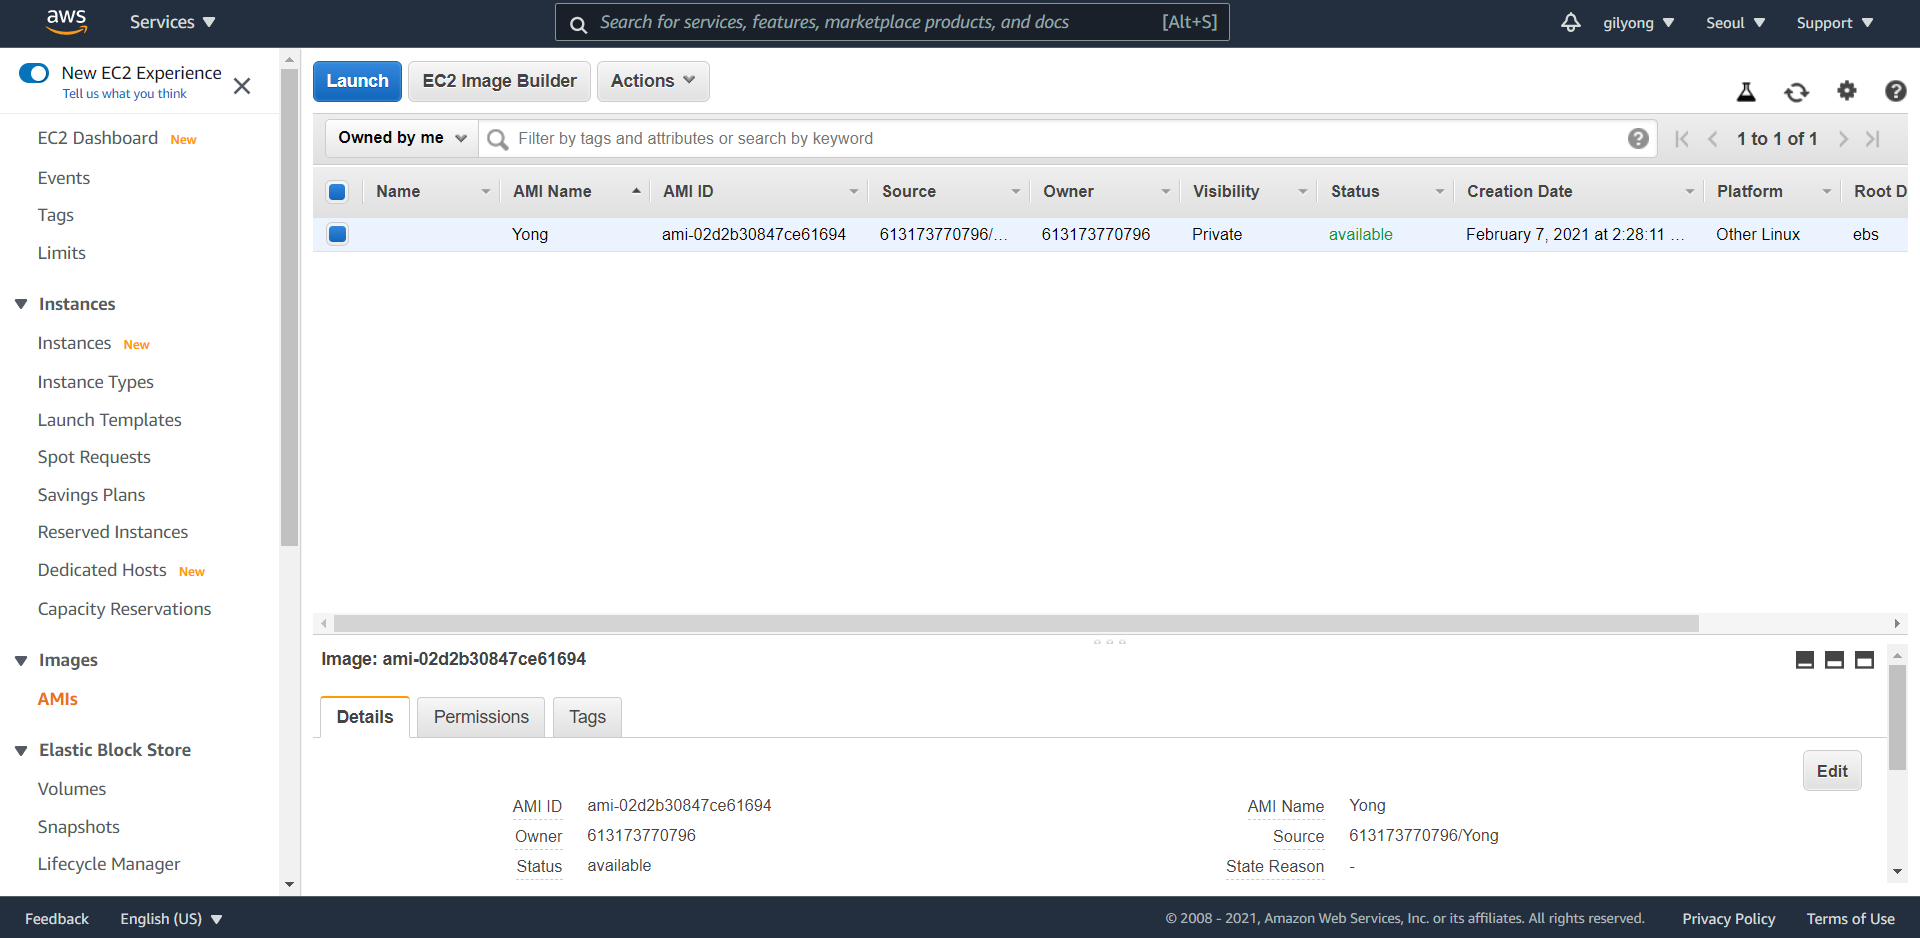1920x938 pixels.
Task: Open the Terms of Use link
Action: [1850, 919]
